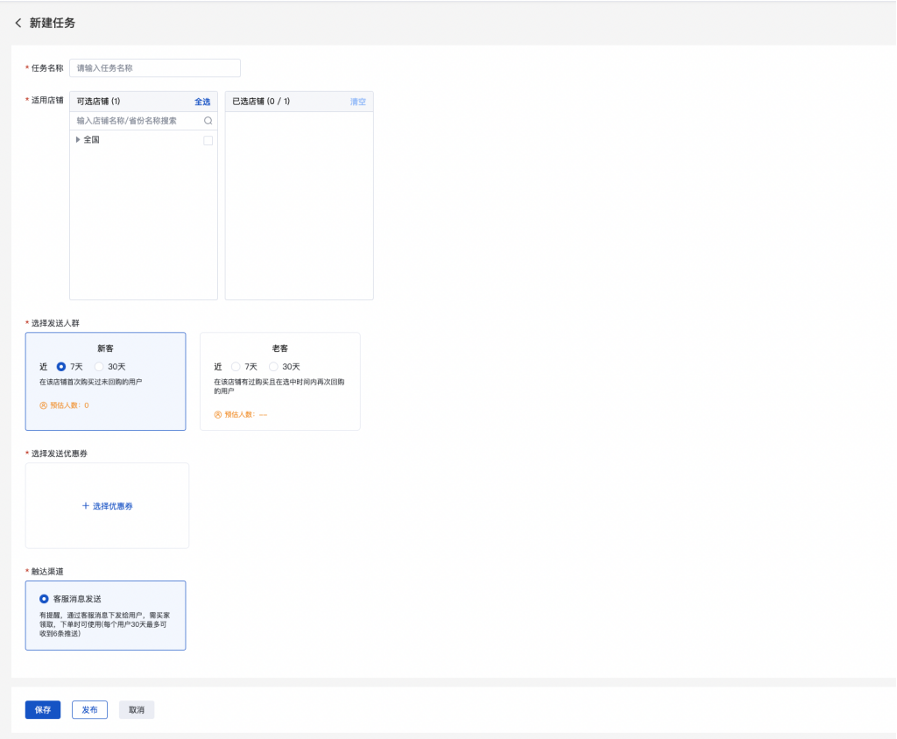
Task: Click 清空 to clear selected shops
Action: point(358,102)
